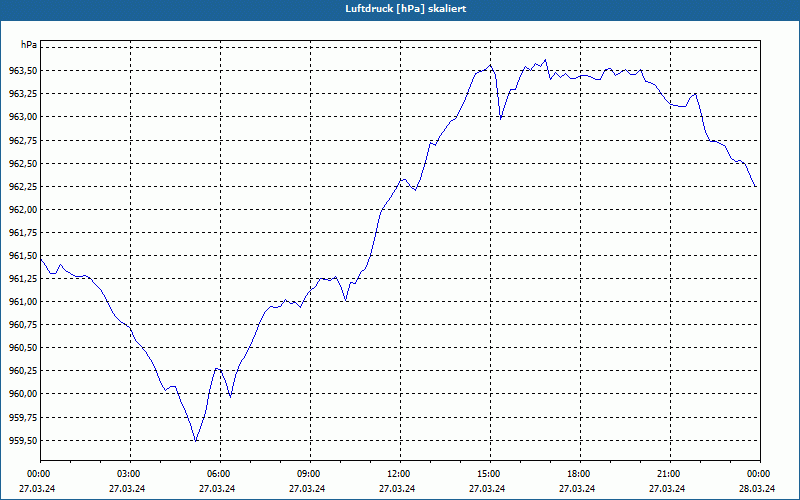Click the 962,75 y-axis value
Viewport: 800px width, 500px height.
coord(23,140)
